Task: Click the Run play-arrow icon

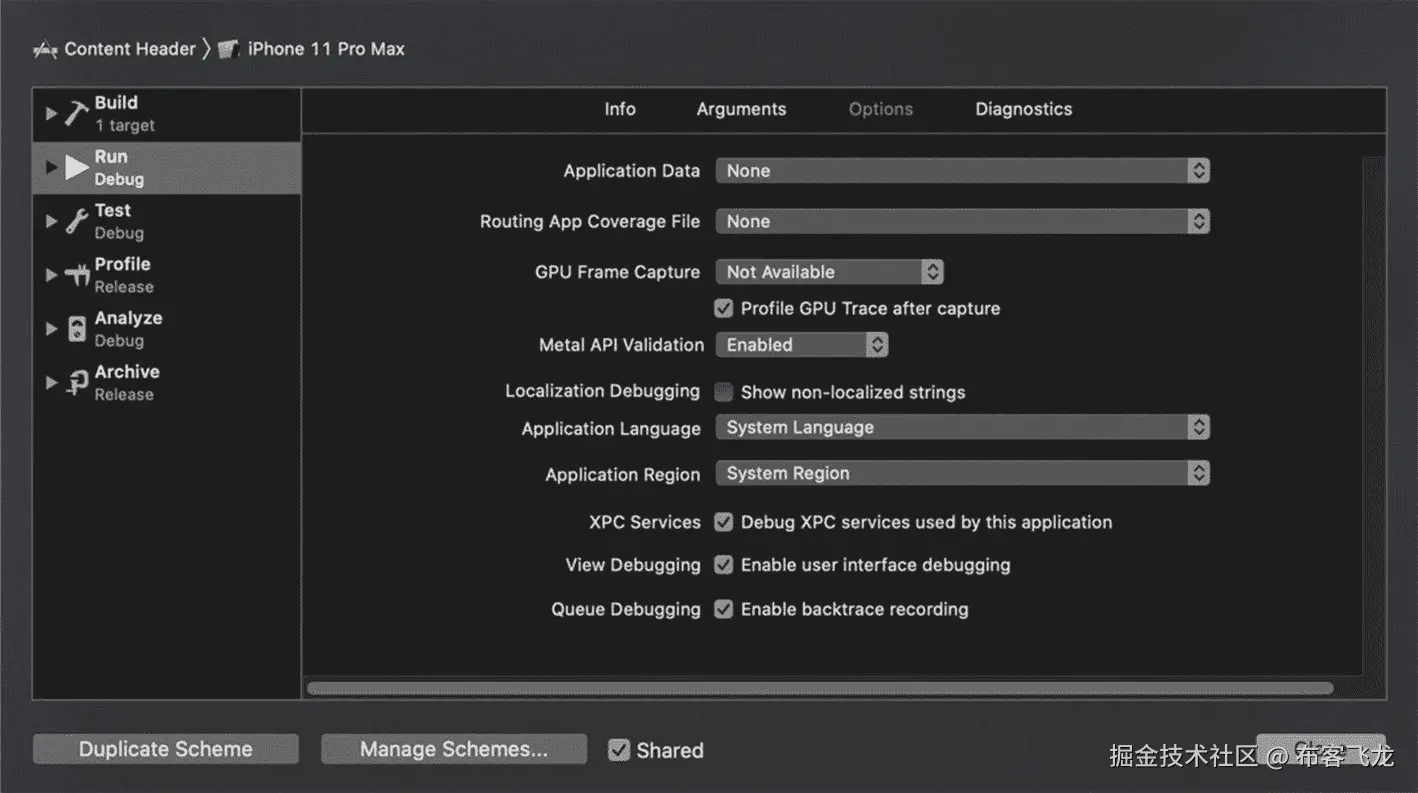Action: pyautogui.click(x=77, y=167)
